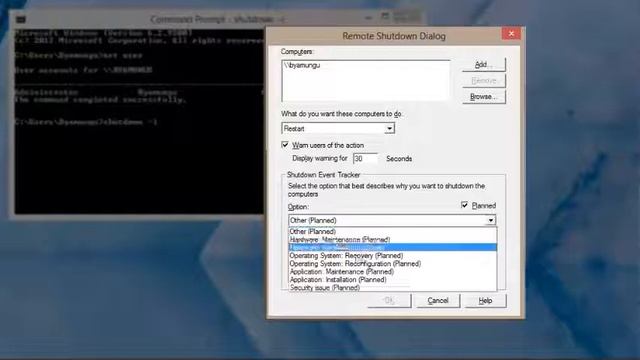This screenshot has width=640, height=360.
Task: Choose Operating System: Recovery (Planned)
Action: (392, 256)
